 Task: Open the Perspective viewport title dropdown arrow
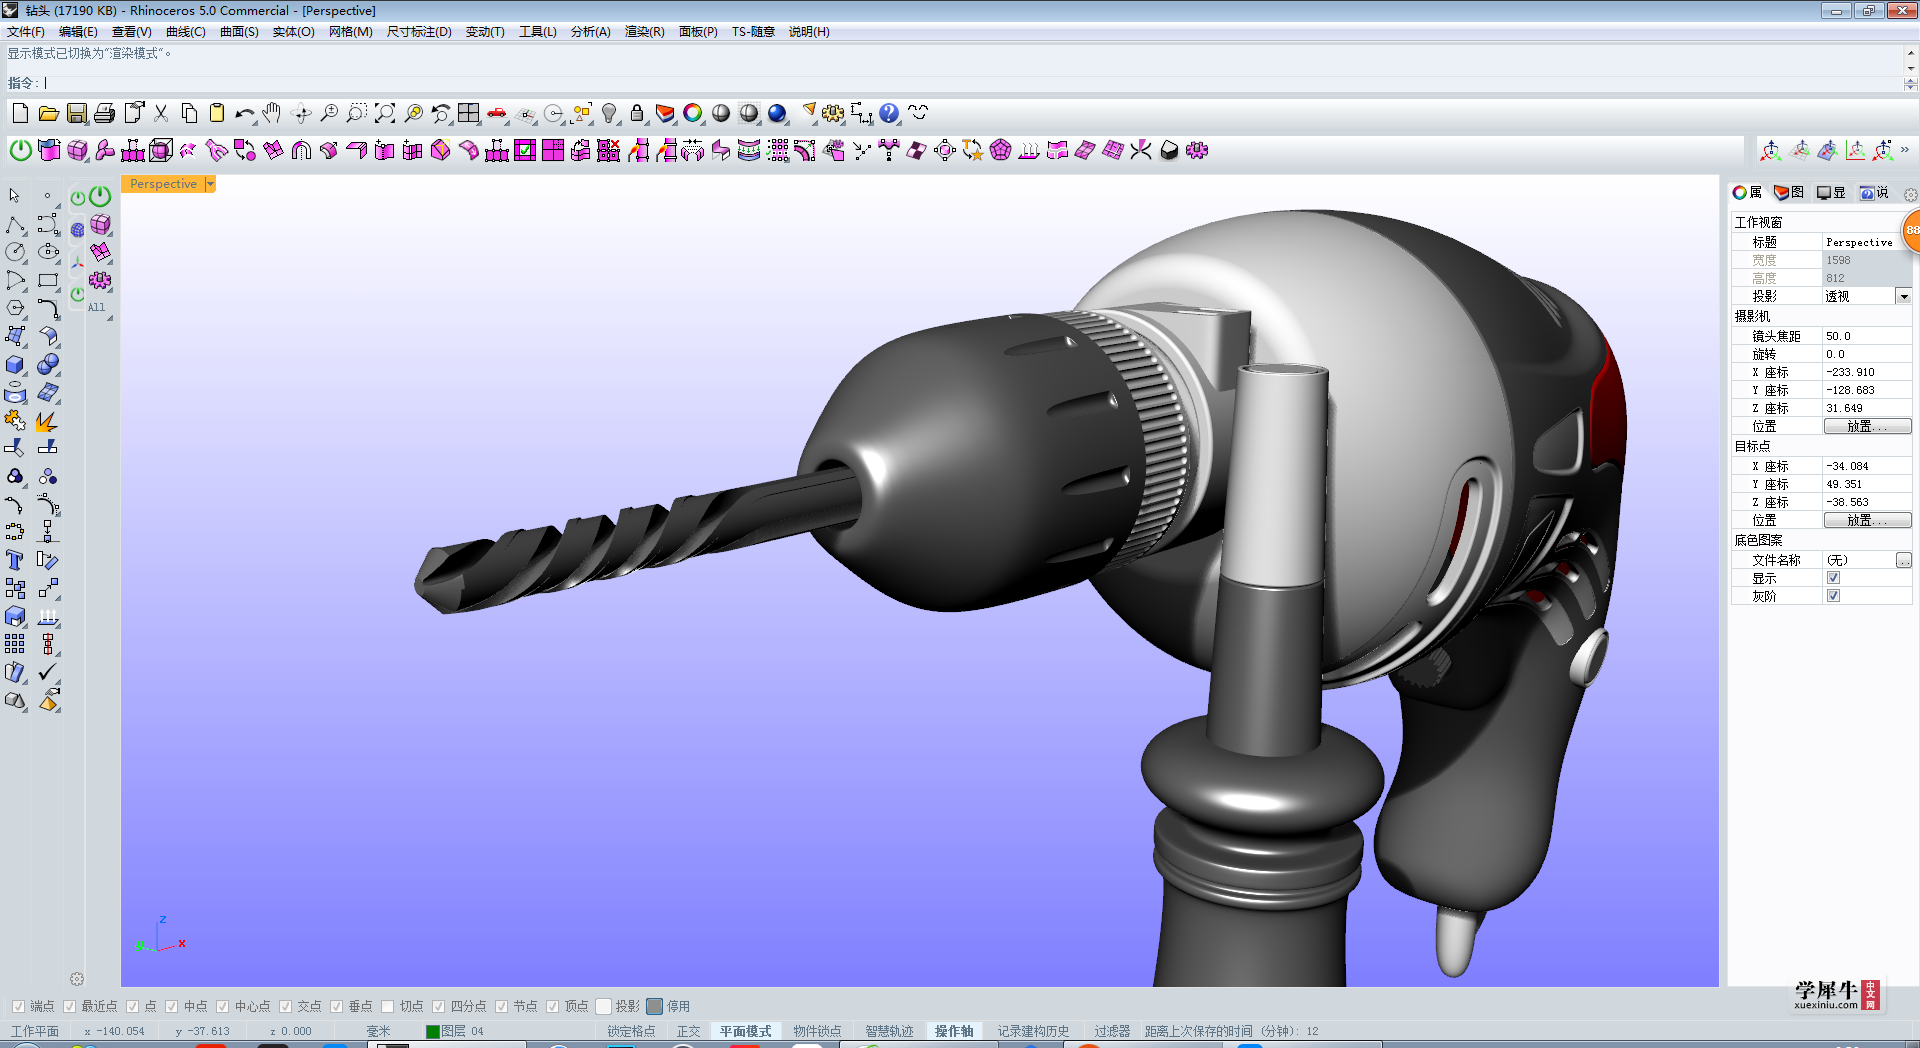pyautogui.click(x=210, y=184)
